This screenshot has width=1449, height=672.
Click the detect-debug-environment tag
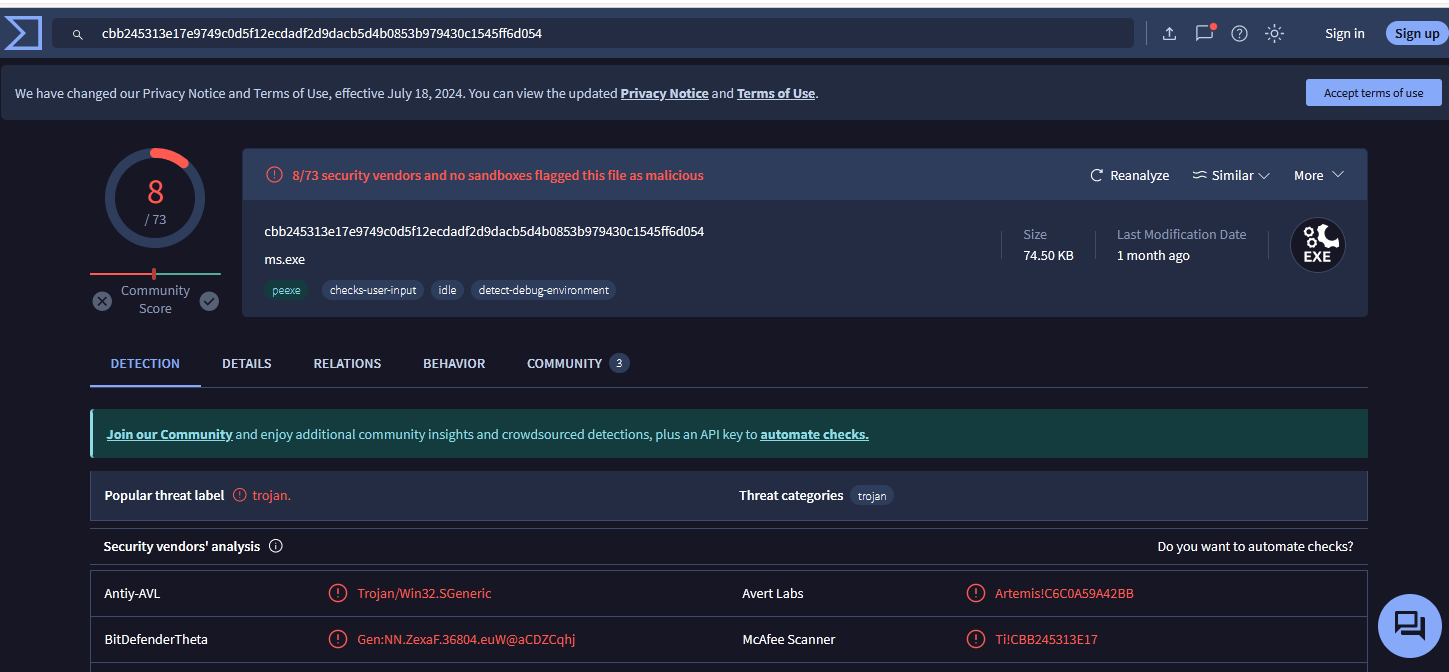point(543,290)
